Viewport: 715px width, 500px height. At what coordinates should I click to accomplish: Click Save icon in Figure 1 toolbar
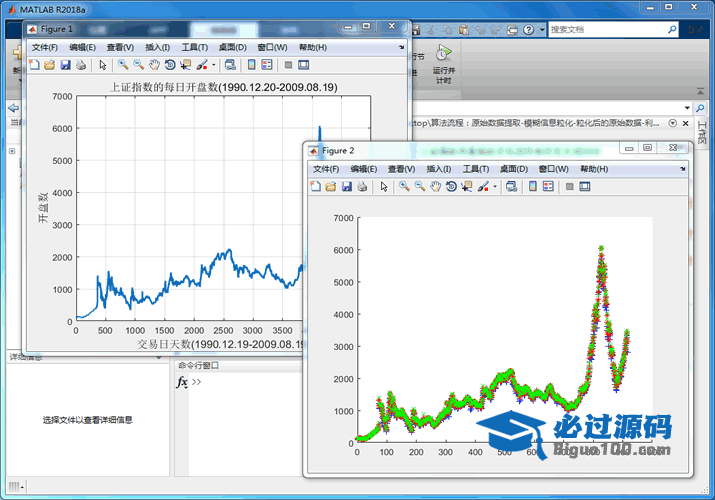point(65,65)
